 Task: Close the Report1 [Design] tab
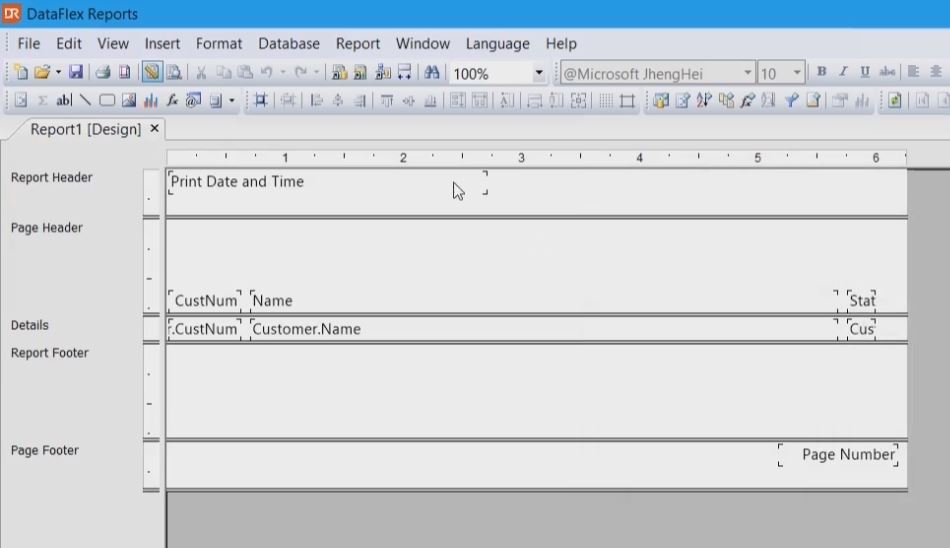(x=154, y=129)
